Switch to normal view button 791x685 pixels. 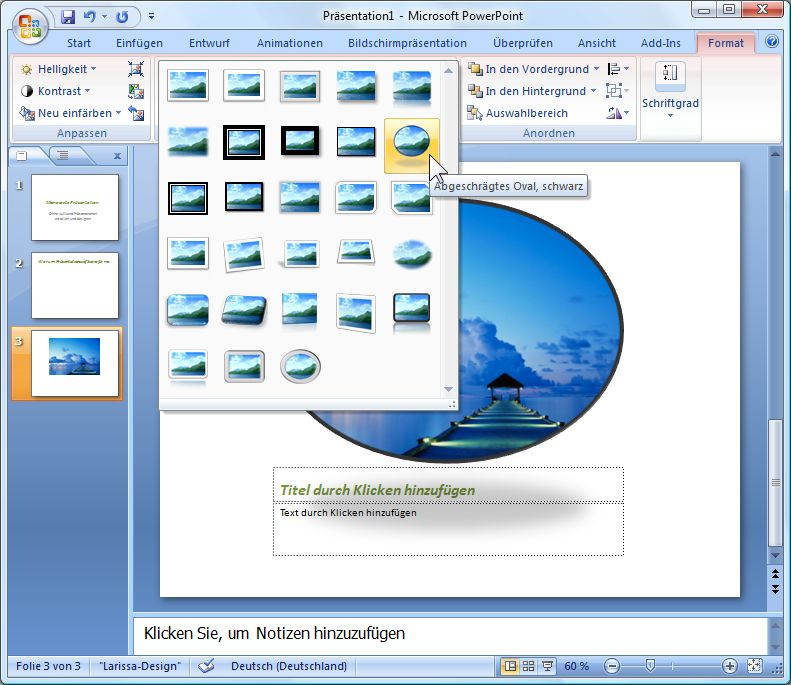point(510,666)
